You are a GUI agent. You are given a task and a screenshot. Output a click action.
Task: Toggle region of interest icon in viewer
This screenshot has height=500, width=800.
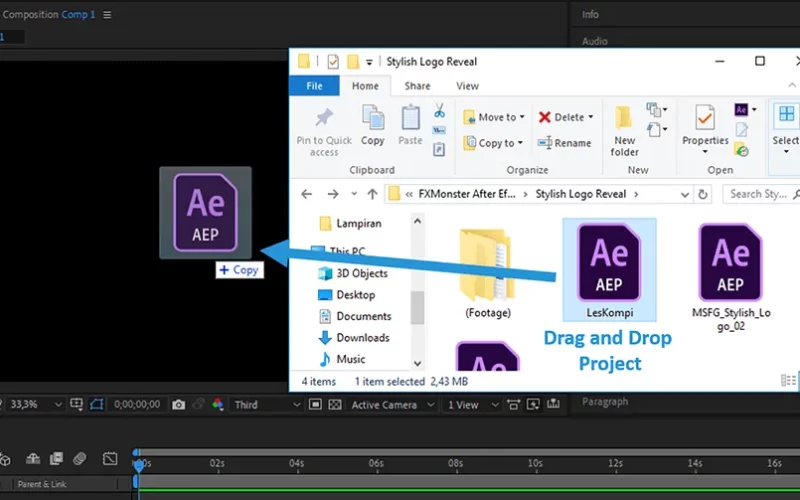tap(315, 405)
